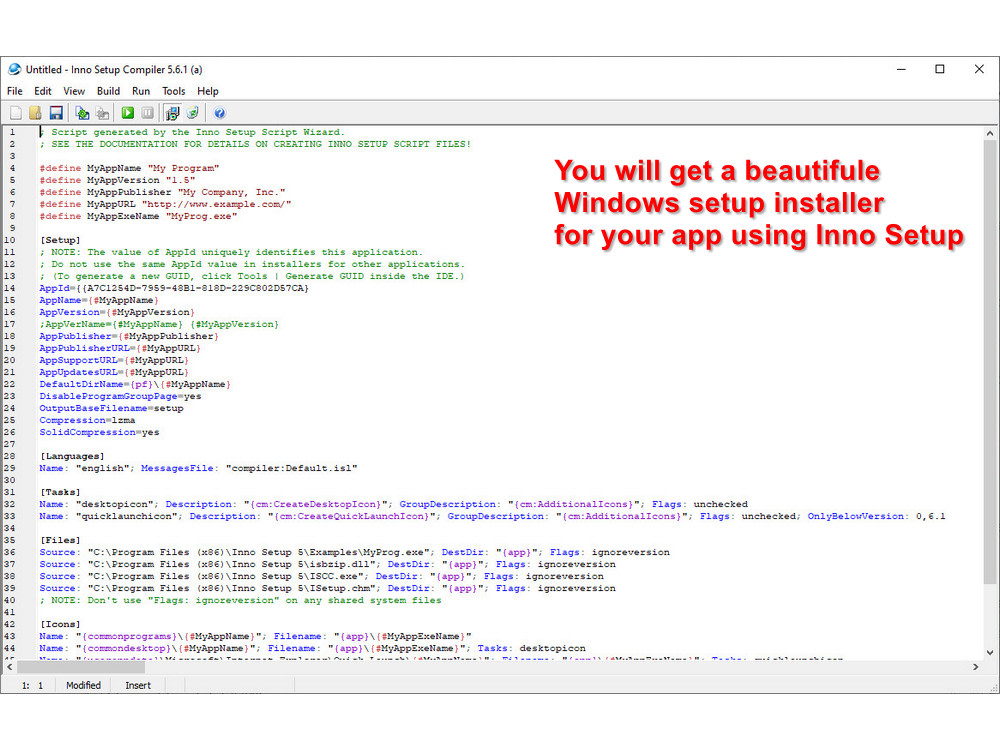
Task: Open the View menu
Action: pyautogui.click(x=74, y=91)
